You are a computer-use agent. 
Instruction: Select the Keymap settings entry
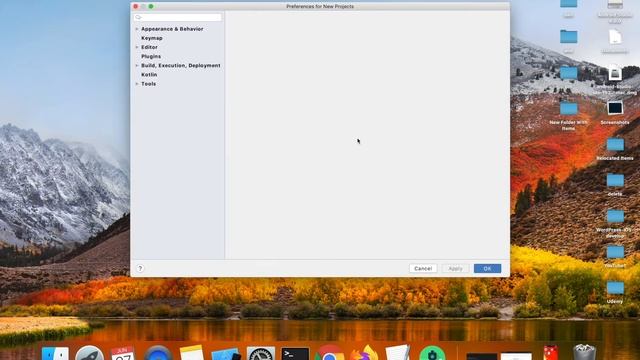[x=152, y=38]
